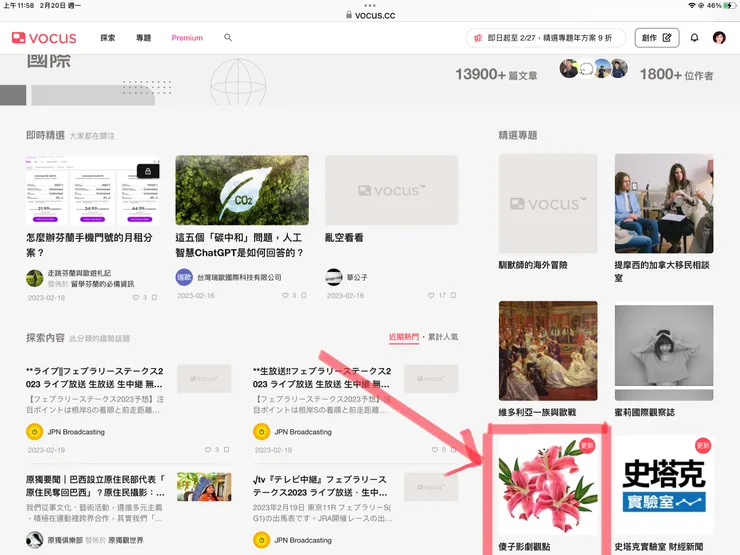Bookmark the 亂空看看 article

[x=453, y=295]
